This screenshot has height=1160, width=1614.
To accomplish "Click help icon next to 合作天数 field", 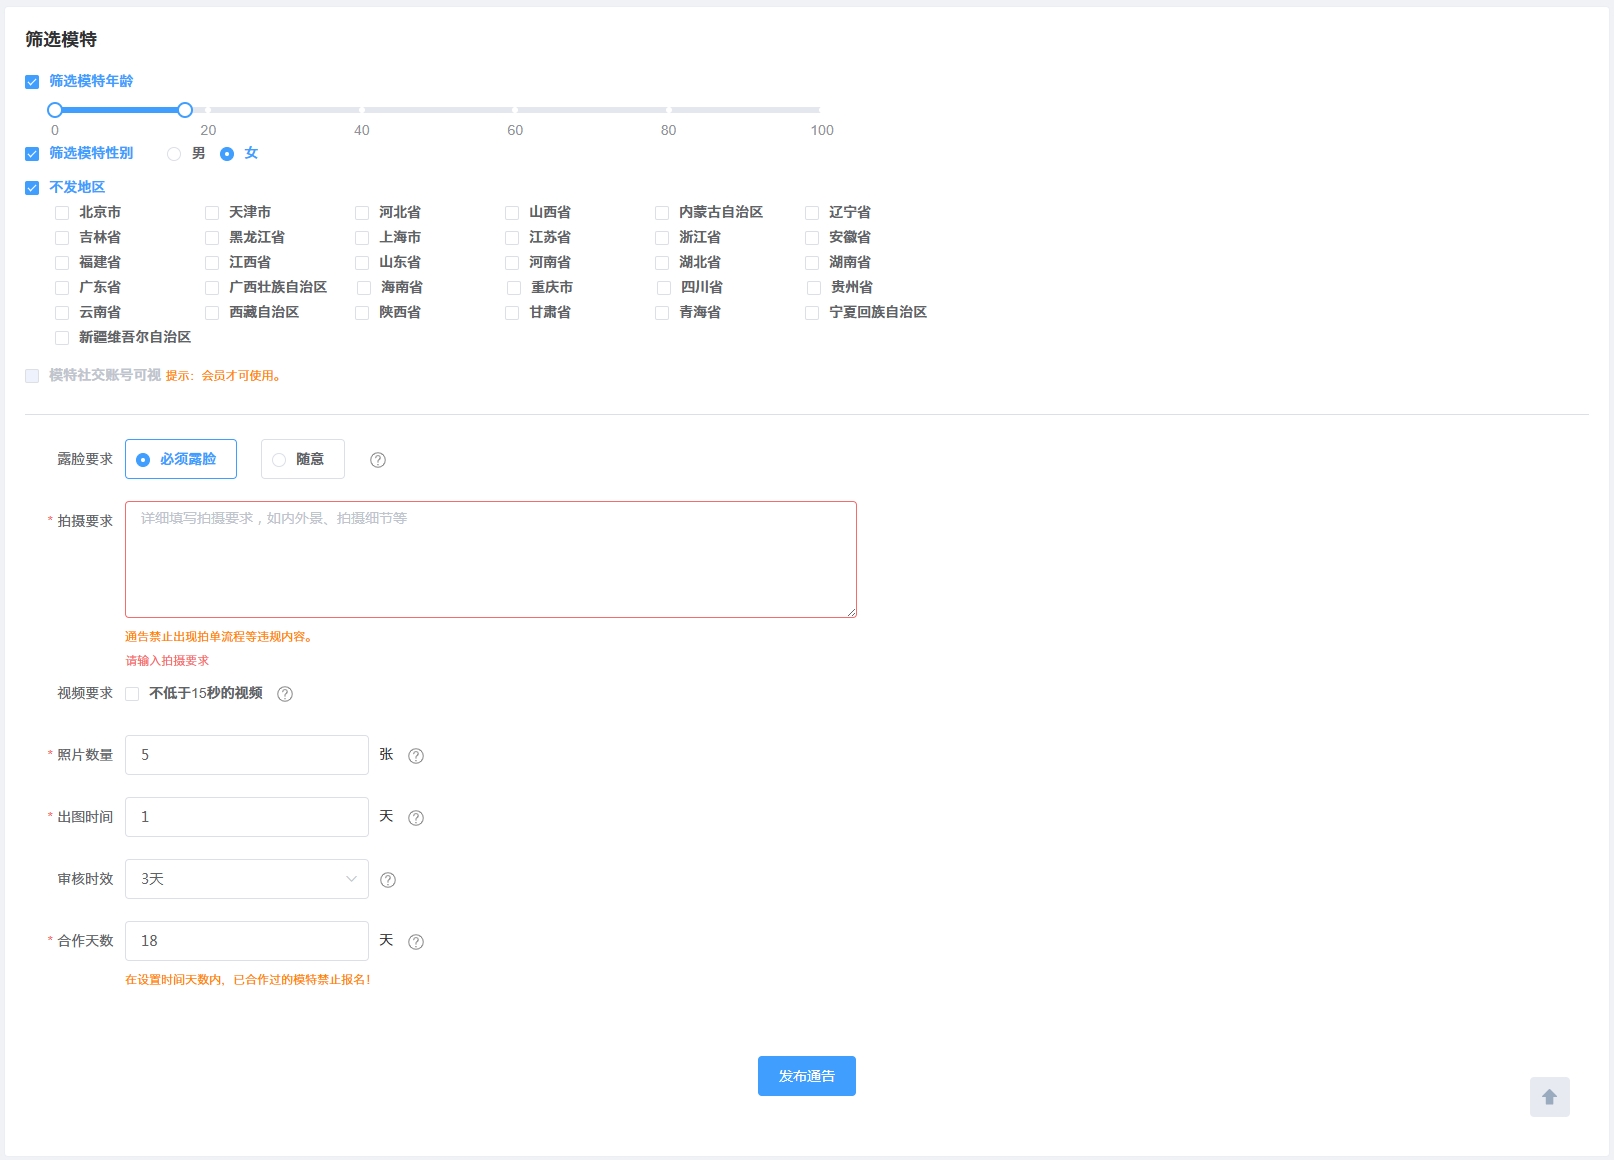I will coord(416,942).
